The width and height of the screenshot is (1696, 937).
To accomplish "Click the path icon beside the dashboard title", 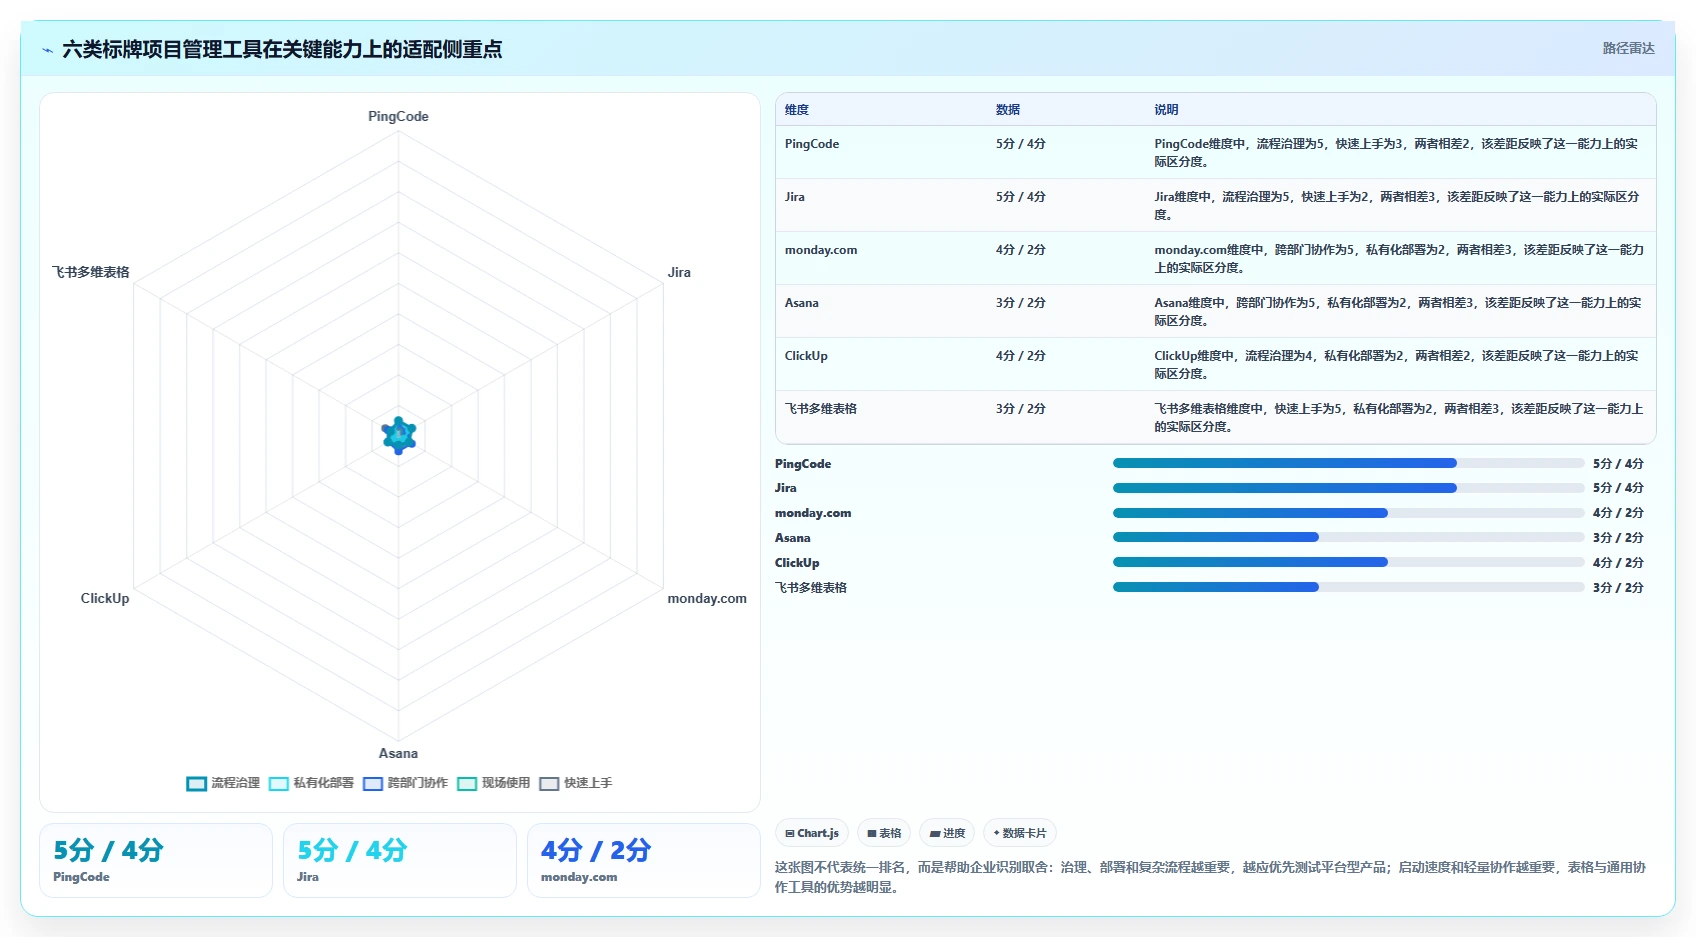I will point(47,50).
